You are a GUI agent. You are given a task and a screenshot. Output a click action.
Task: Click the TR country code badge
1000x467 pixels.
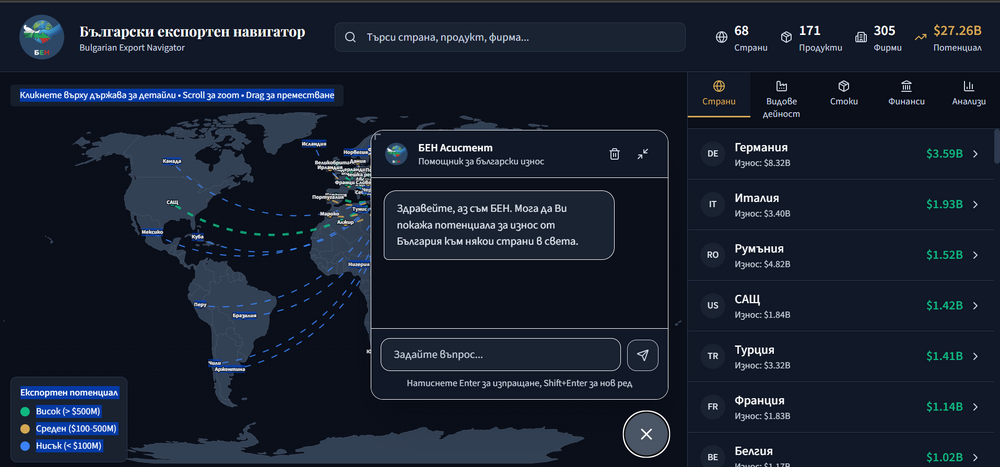[713, 356]
